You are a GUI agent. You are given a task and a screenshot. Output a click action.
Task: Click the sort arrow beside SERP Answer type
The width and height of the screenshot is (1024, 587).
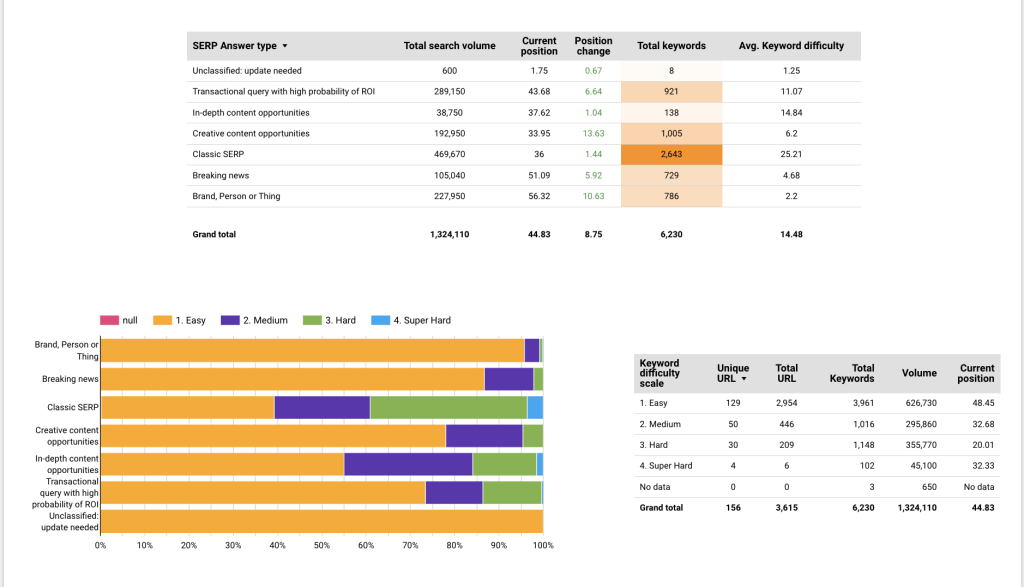tap(285, 46)
